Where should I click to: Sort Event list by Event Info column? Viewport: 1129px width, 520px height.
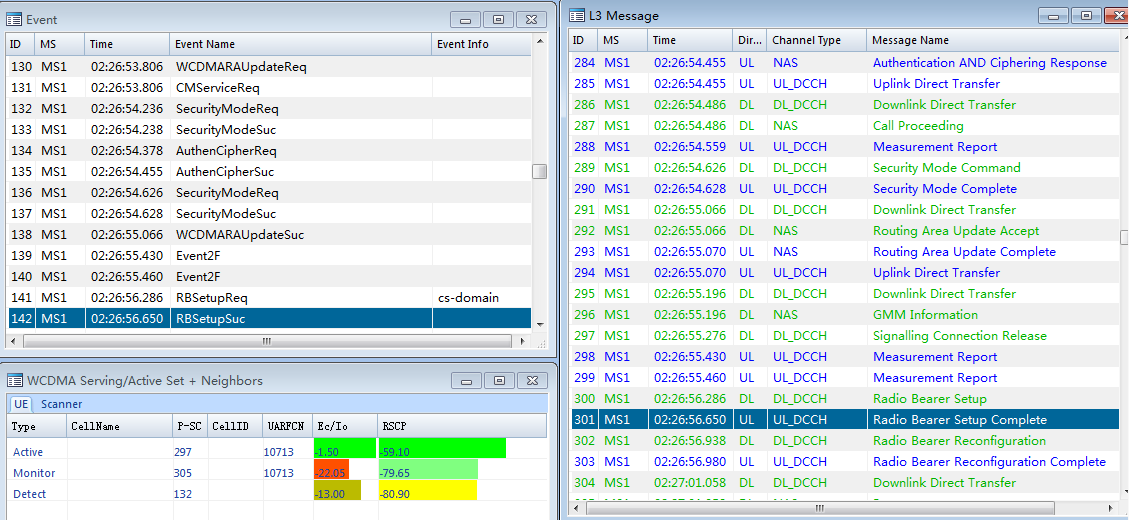point(482,44)
